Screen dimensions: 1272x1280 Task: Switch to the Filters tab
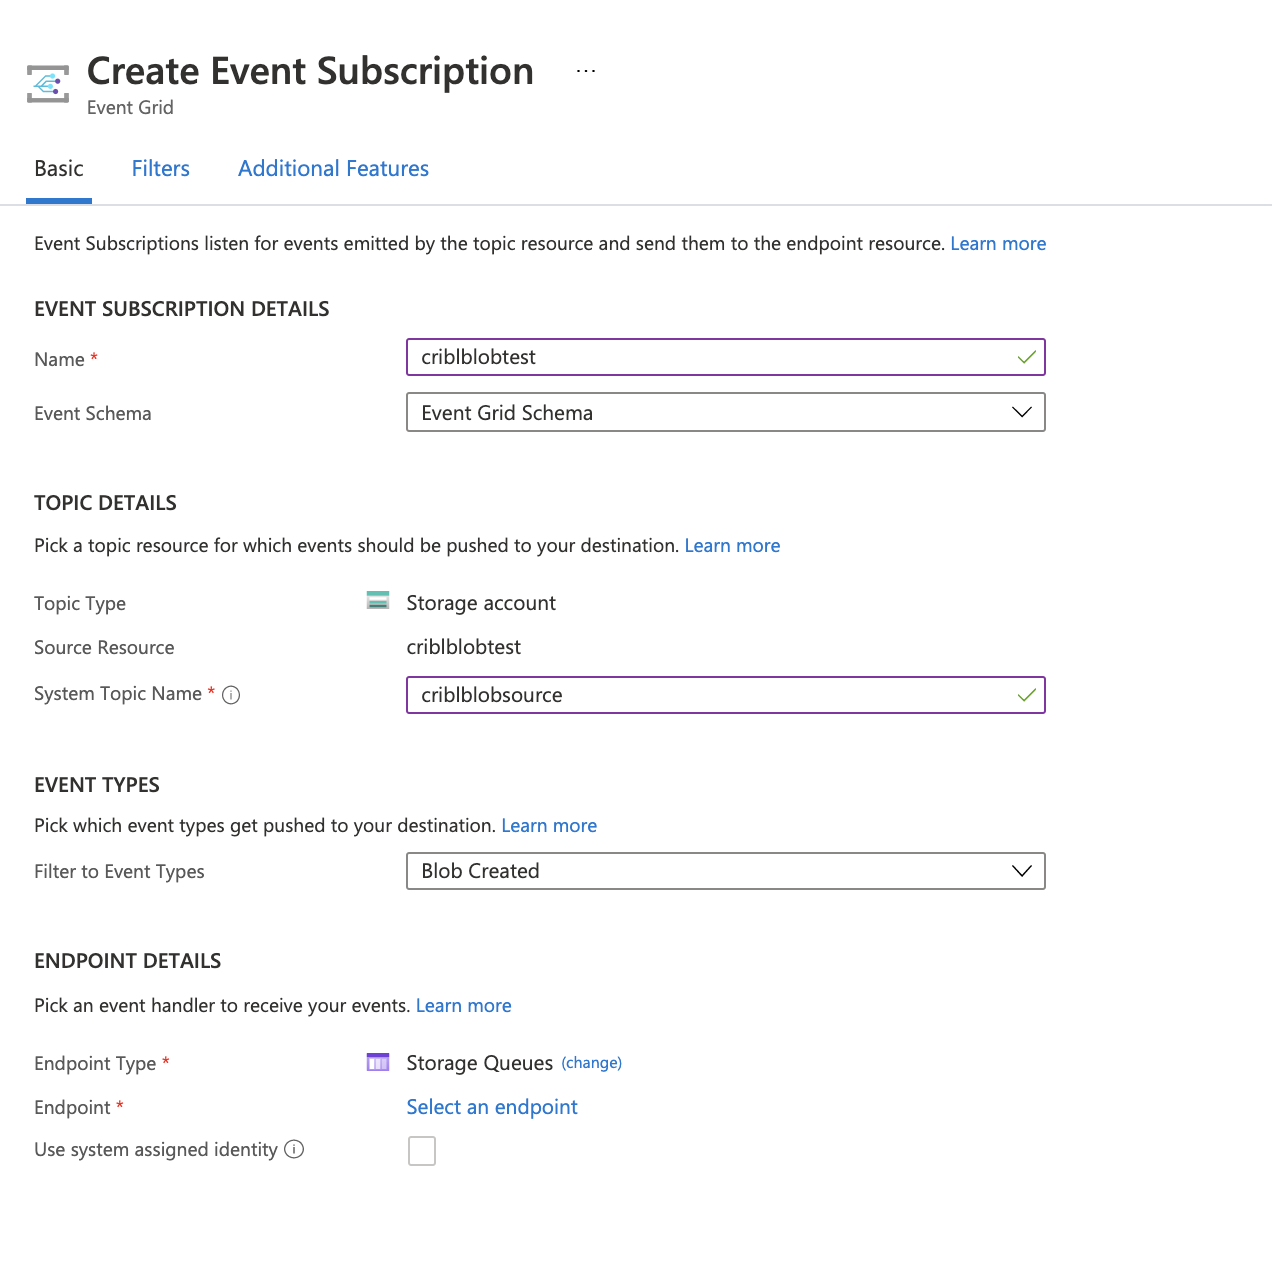click(160, 168)
